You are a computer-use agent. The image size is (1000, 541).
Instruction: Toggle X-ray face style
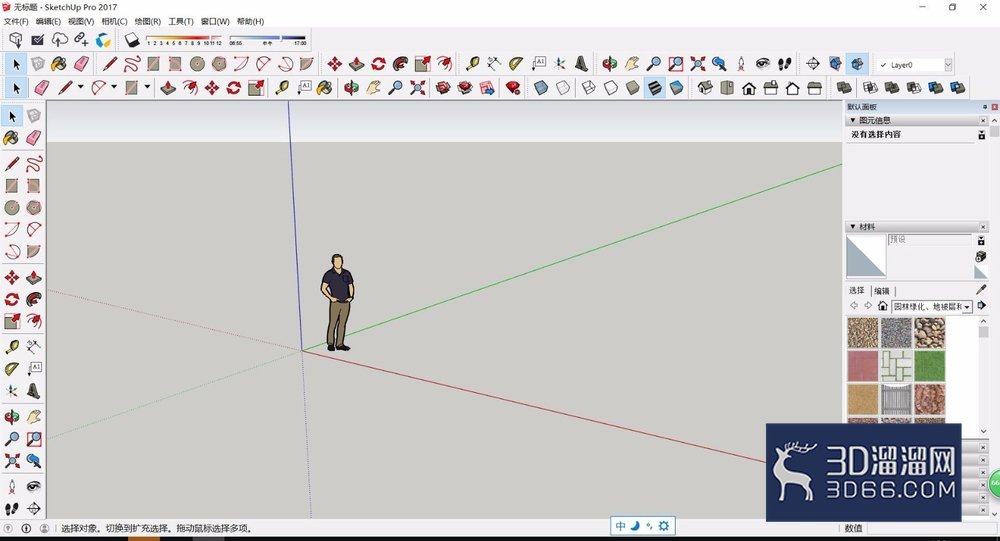[x=541, y=87]
